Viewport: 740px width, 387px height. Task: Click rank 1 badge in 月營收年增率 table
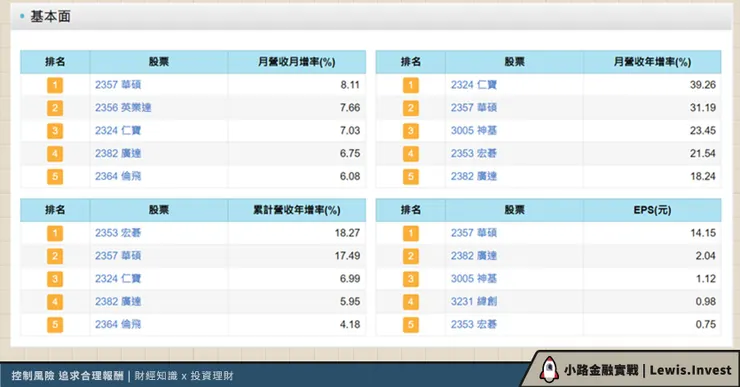(411, 85)
